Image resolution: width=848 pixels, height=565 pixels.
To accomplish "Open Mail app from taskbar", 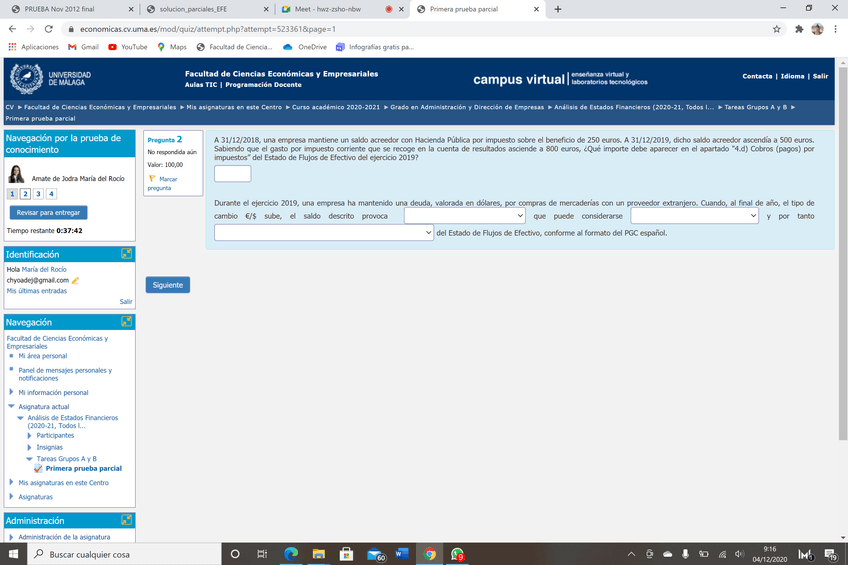I will click(375, 554).
